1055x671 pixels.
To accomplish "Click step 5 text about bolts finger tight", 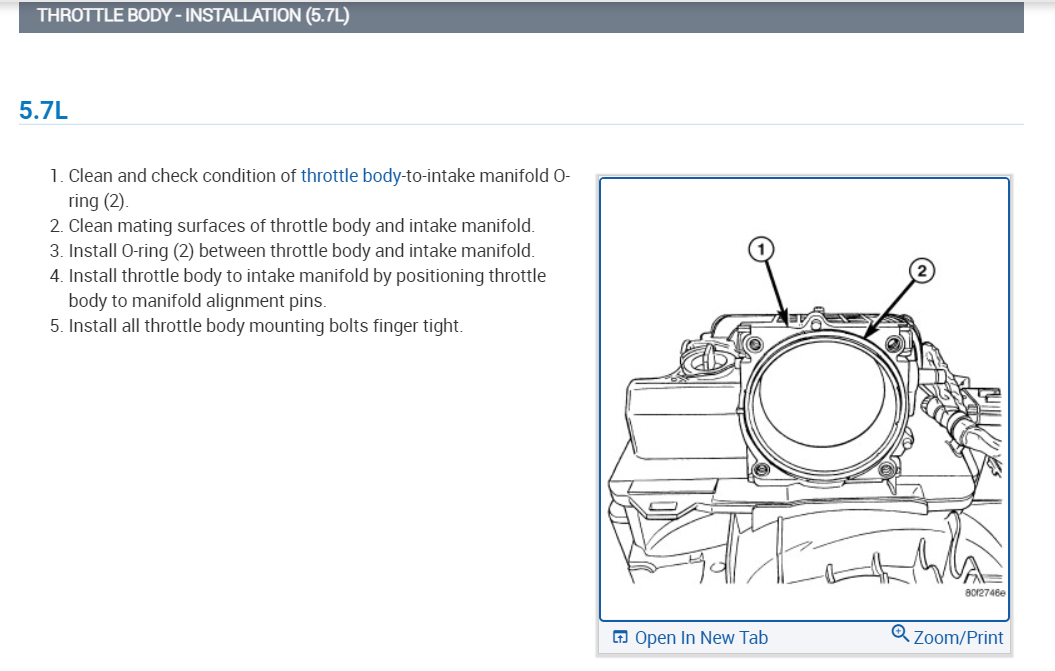I will pyautogui.click(x=266, y=326).
